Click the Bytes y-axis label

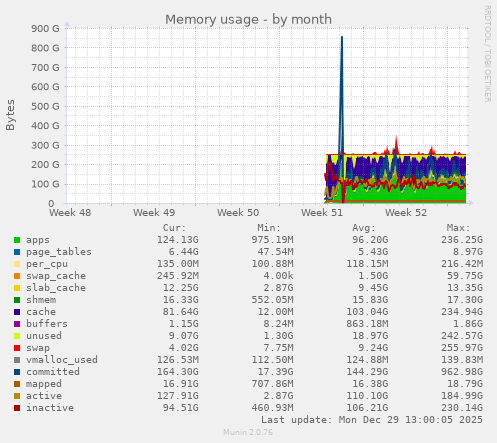tap(10, 115)
